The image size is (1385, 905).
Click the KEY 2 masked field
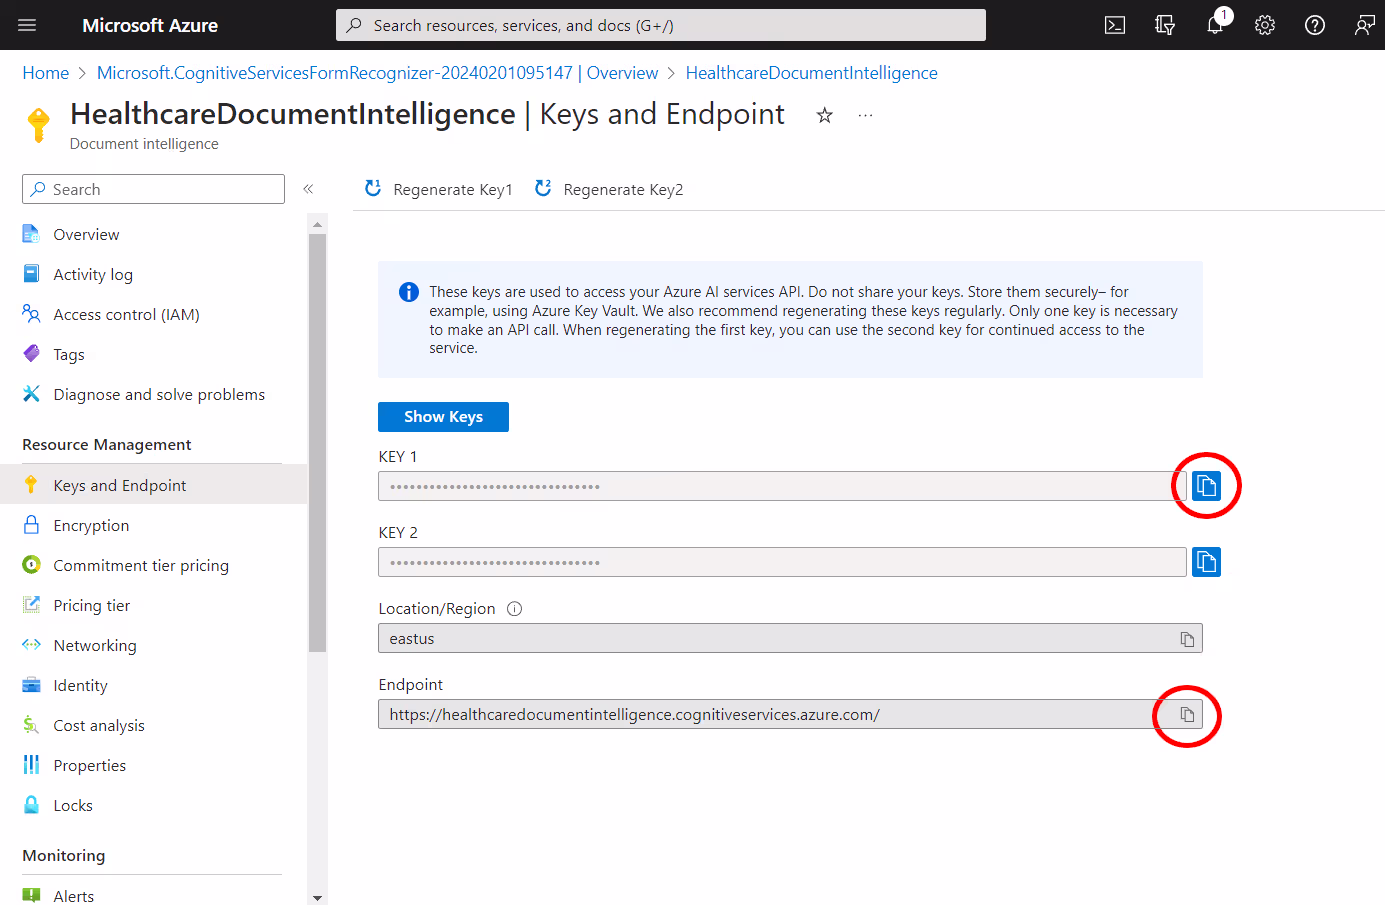pos(782,562)
